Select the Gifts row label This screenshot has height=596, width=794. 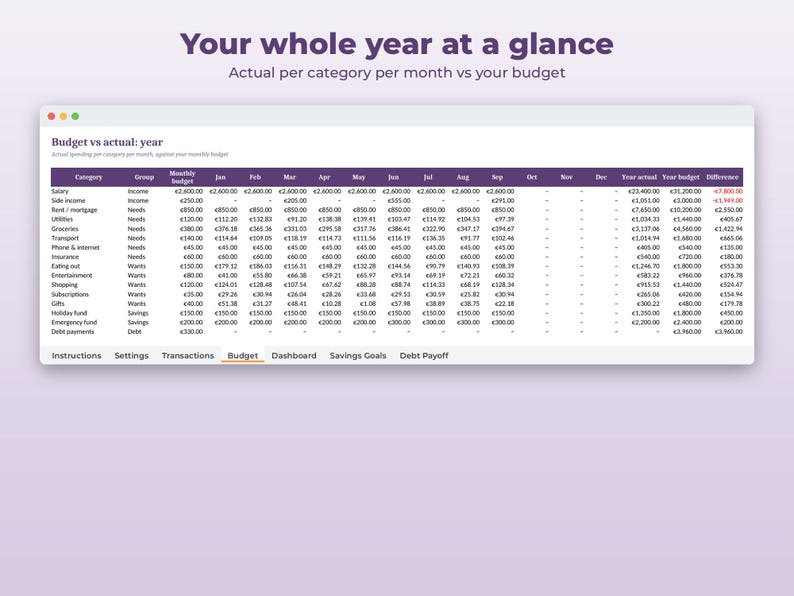coord(58,304)
